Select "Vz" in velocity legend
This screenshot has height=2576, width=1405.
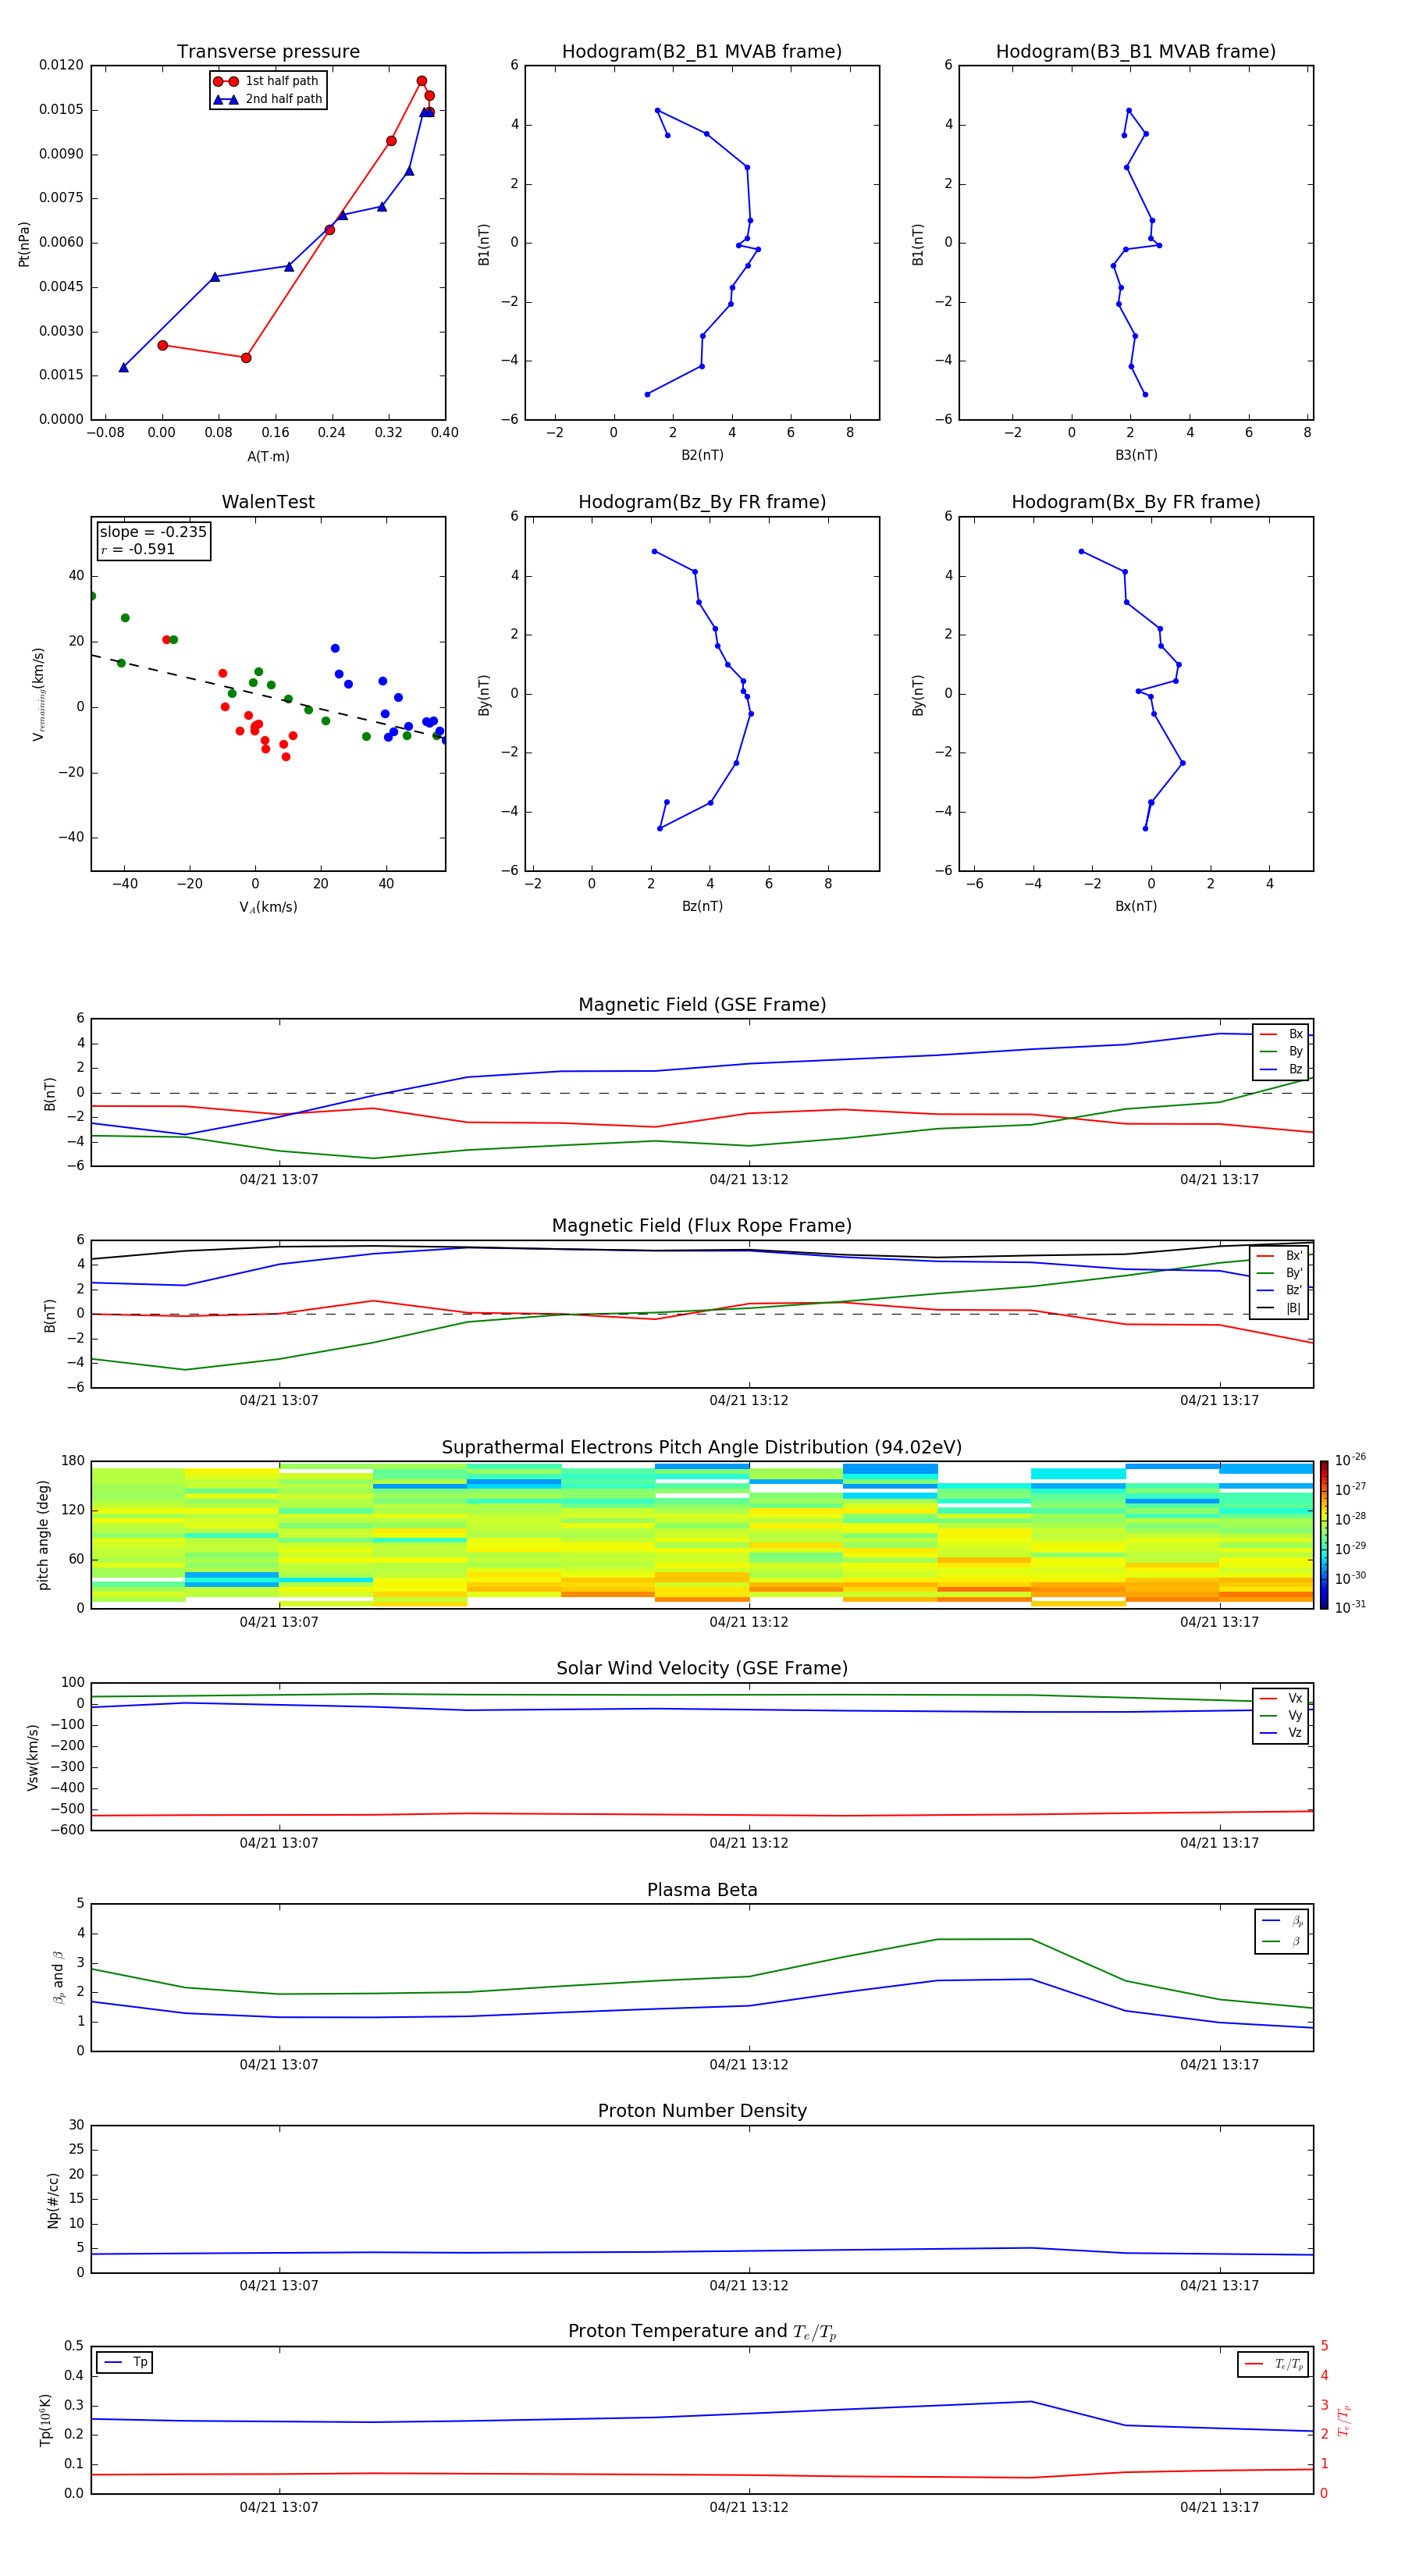coord(1281,1733)
